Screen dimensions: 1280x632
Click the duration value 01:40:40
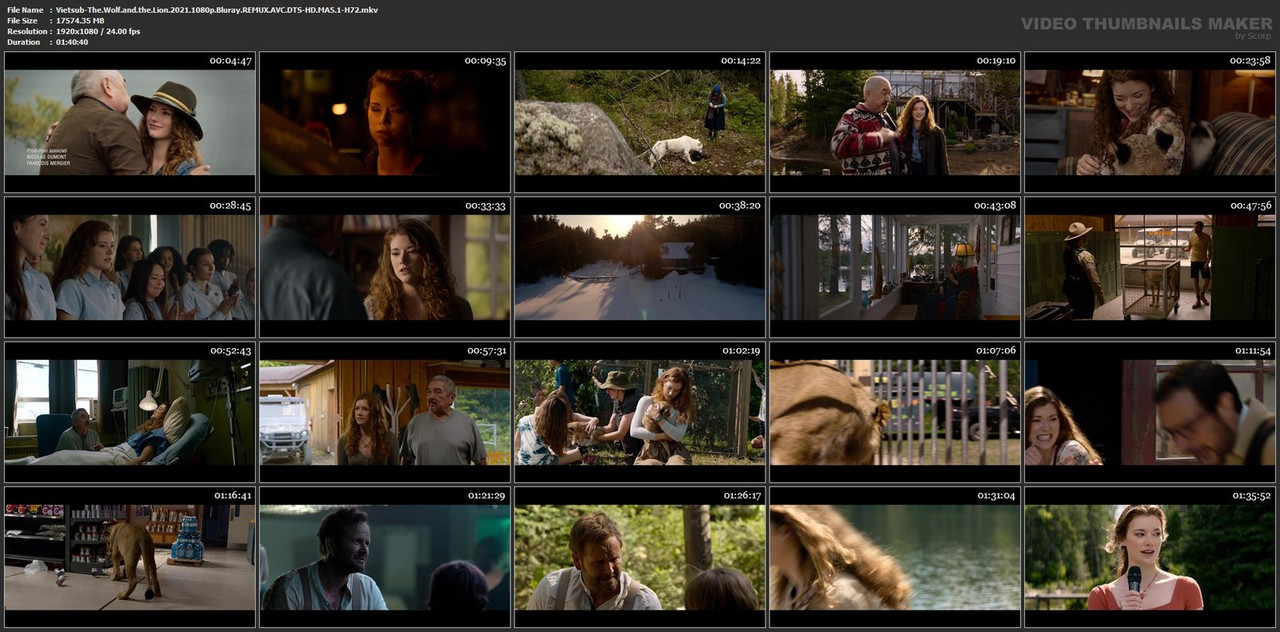[x=72, y=42]
